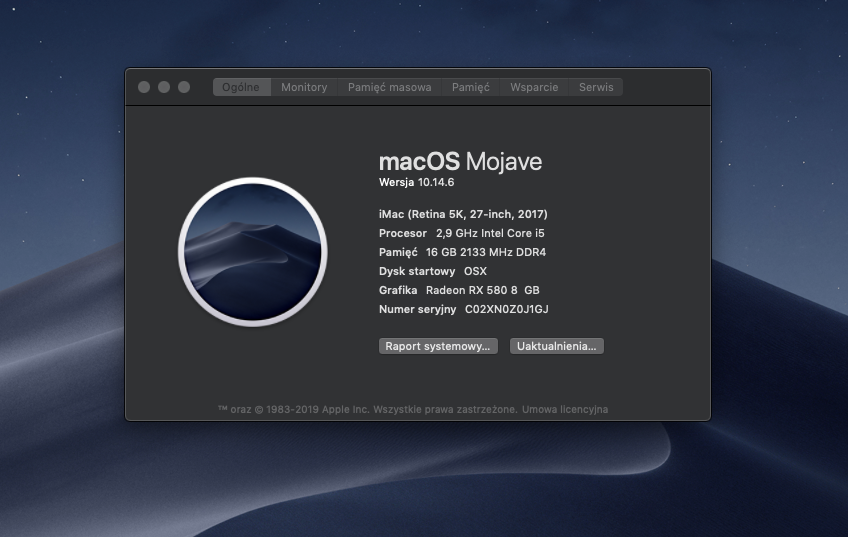Click the Grafika label

click(398, 290)
